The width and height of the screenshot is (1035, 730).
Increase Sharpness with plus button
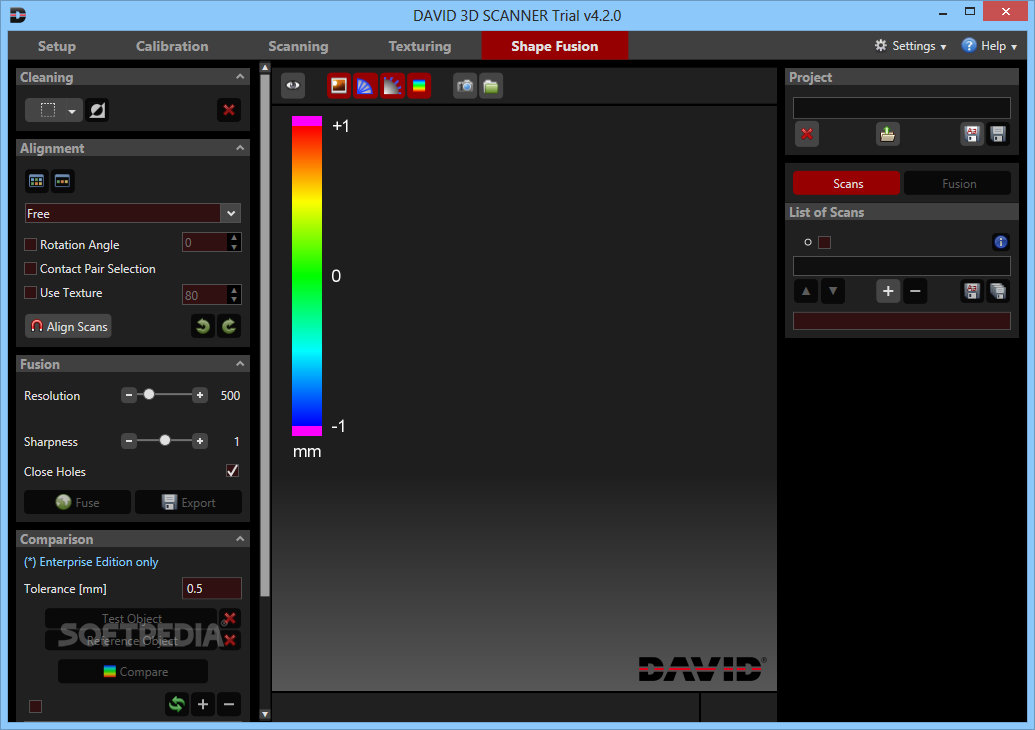click(x=200, y=441)
